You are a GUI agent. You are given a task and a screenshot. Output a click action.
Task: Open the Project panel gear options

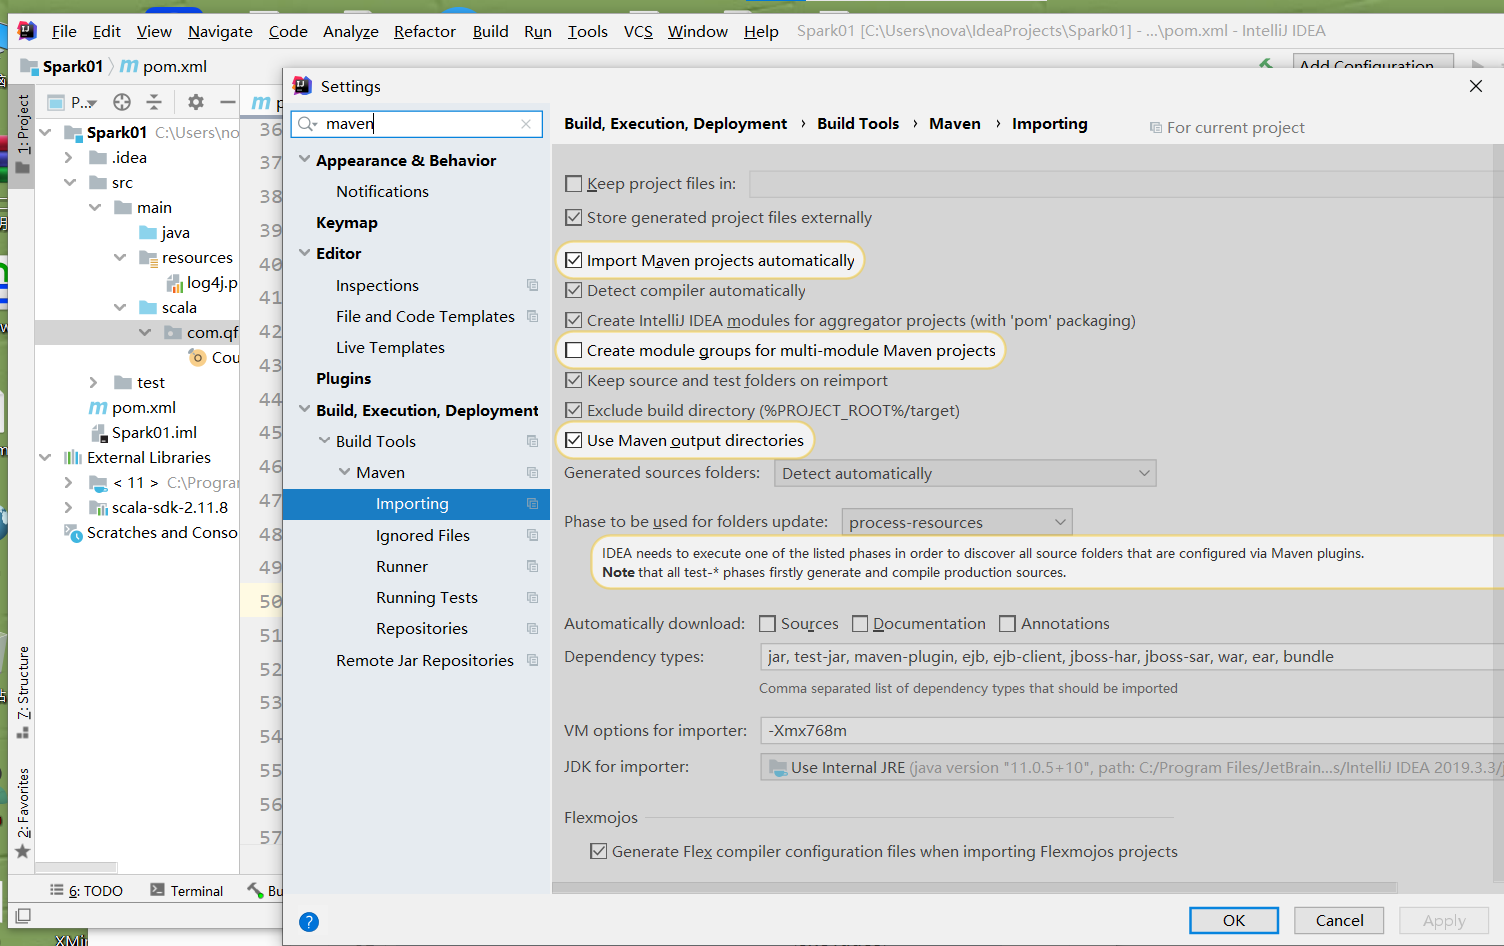tap(196, 102)
